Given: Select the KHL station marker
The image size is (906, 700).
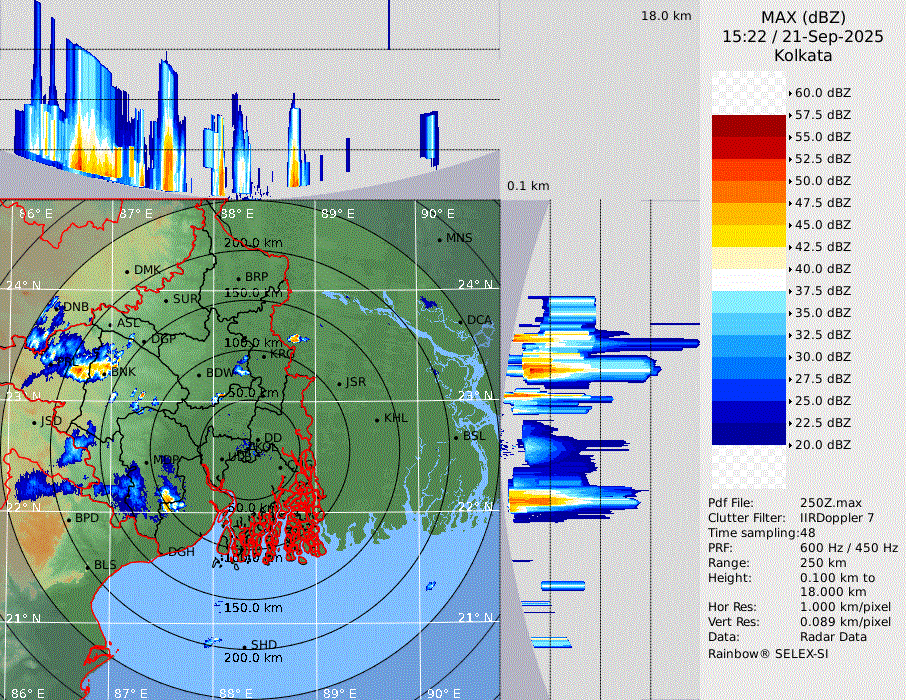Looking at the screenshot, I should click(377, 419).
